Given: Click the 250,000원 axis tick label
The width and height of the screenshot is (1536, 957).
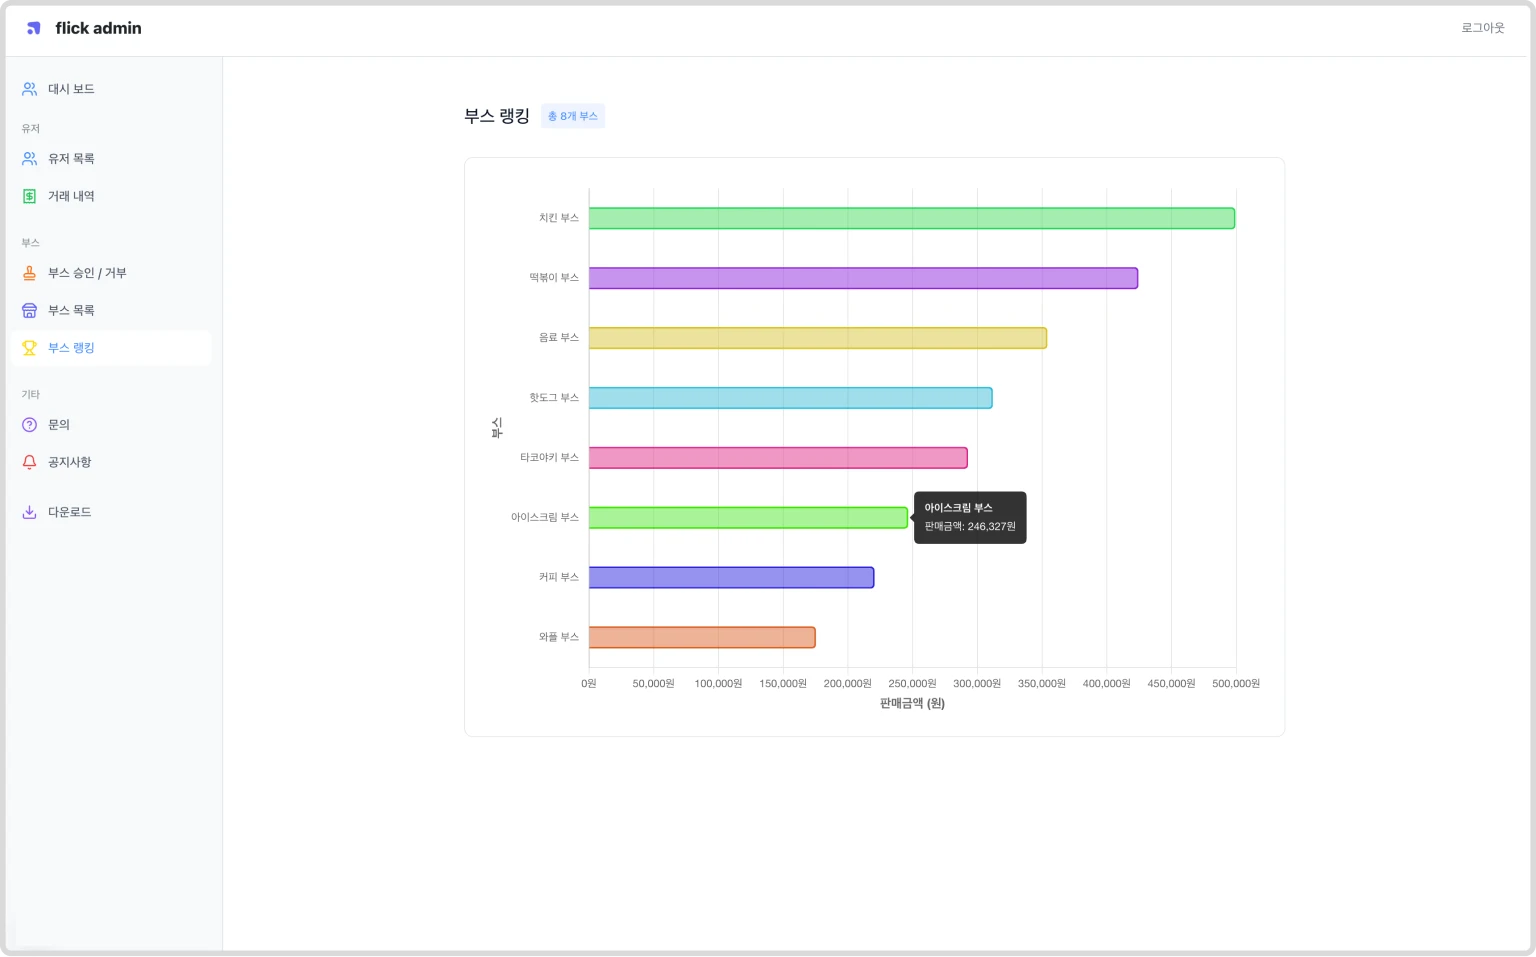Looking at the screenshot, I should click(x=912, y=684).
